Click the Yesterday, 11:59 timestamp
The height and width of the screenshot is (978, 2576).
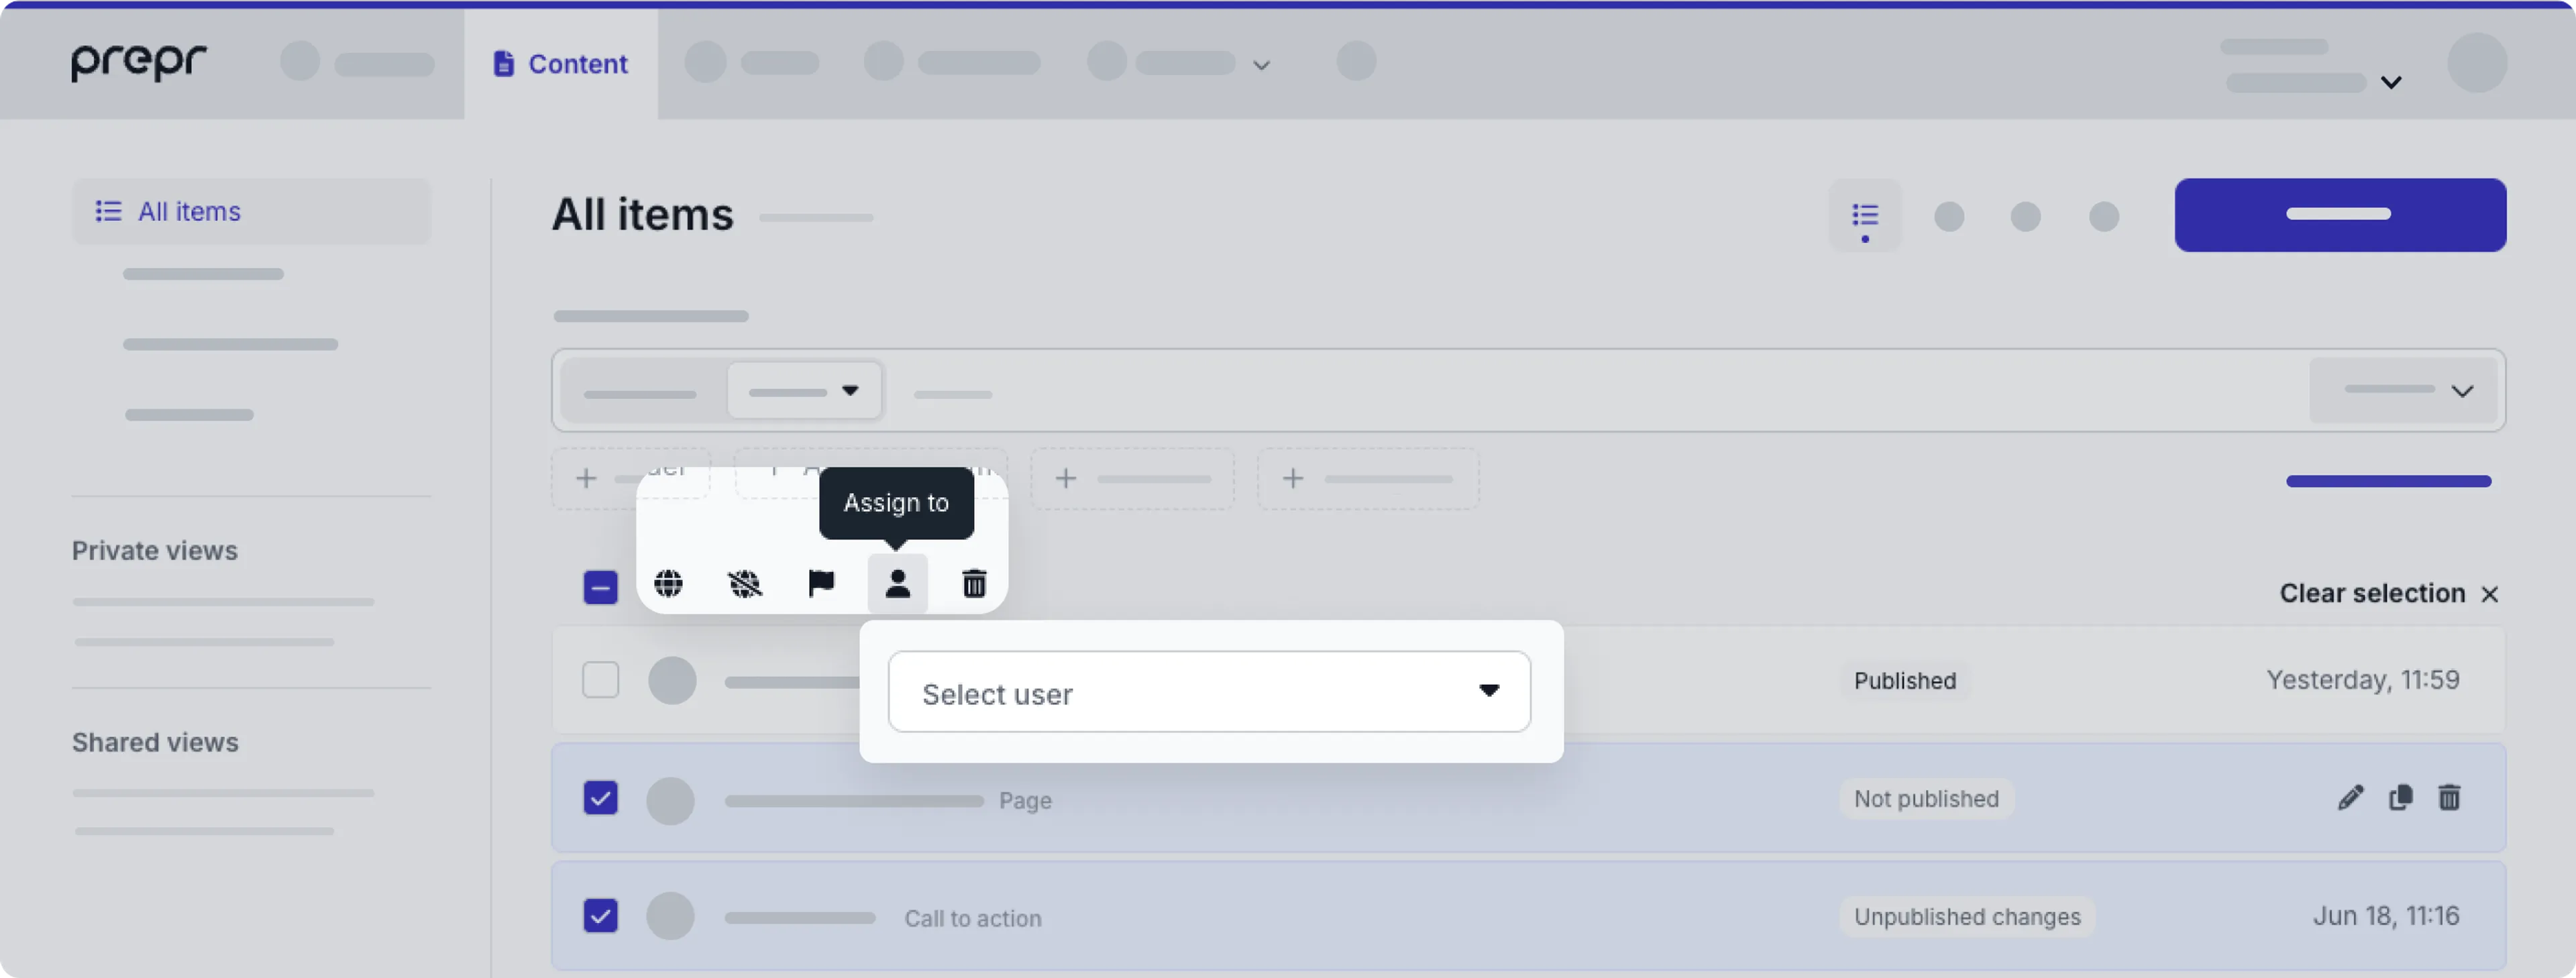2362,680
